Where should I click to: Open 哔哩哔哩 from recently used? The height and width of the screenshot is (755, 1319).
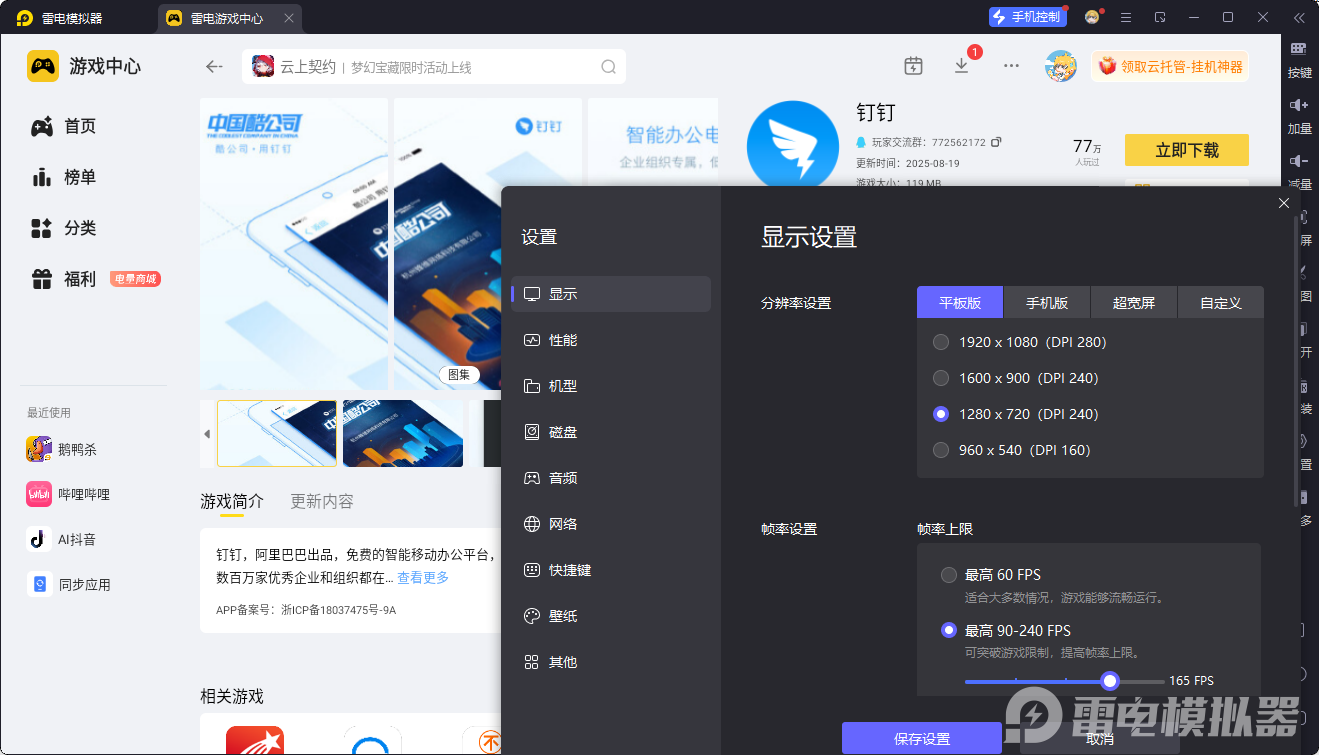[69, 494]
